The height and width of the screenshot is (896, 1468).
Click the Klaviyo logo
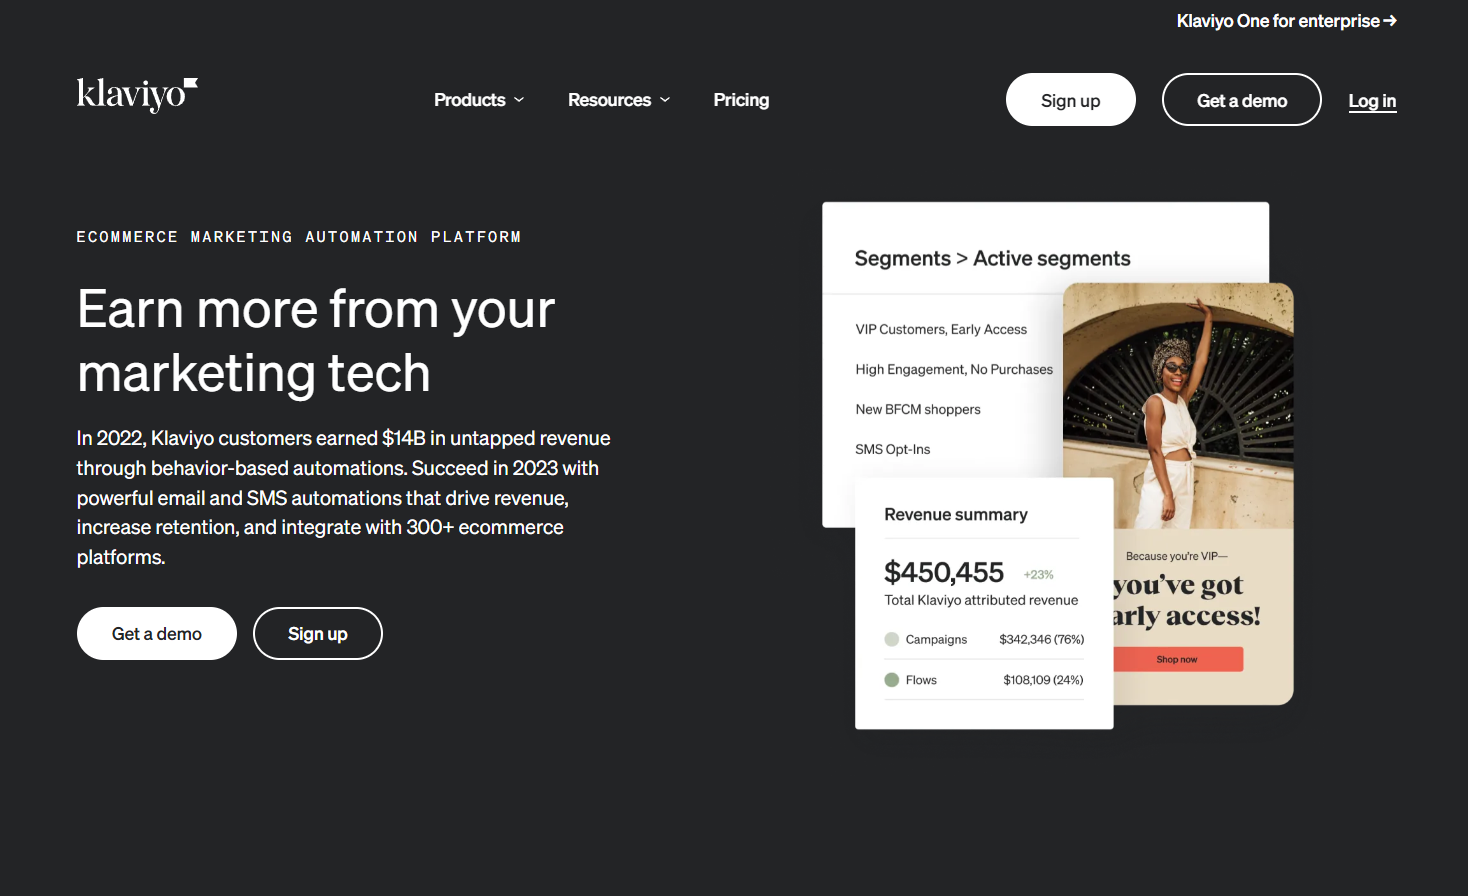click(137, 95)
